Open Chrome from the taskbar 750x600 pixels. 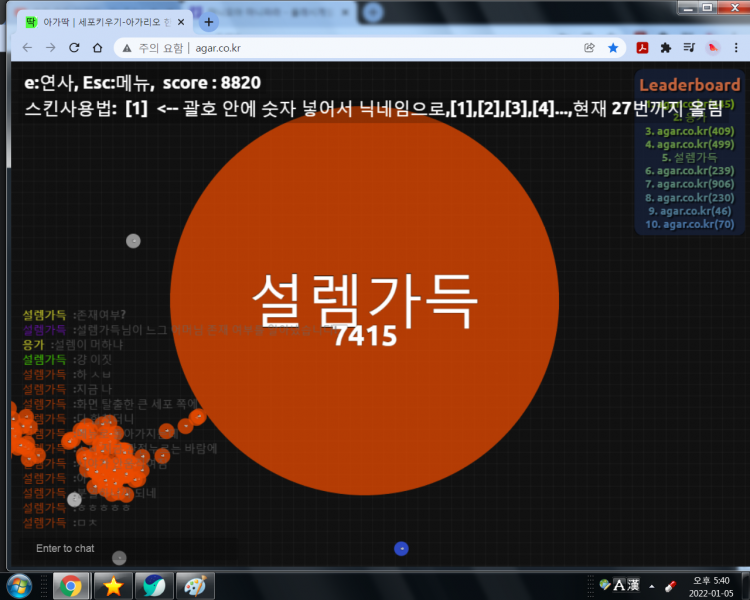[71, 586]
